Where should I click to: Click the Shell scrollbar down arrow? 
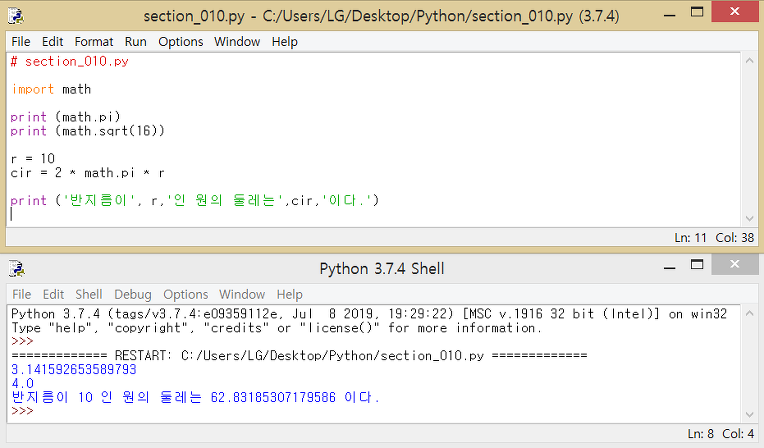pos(749,415)
